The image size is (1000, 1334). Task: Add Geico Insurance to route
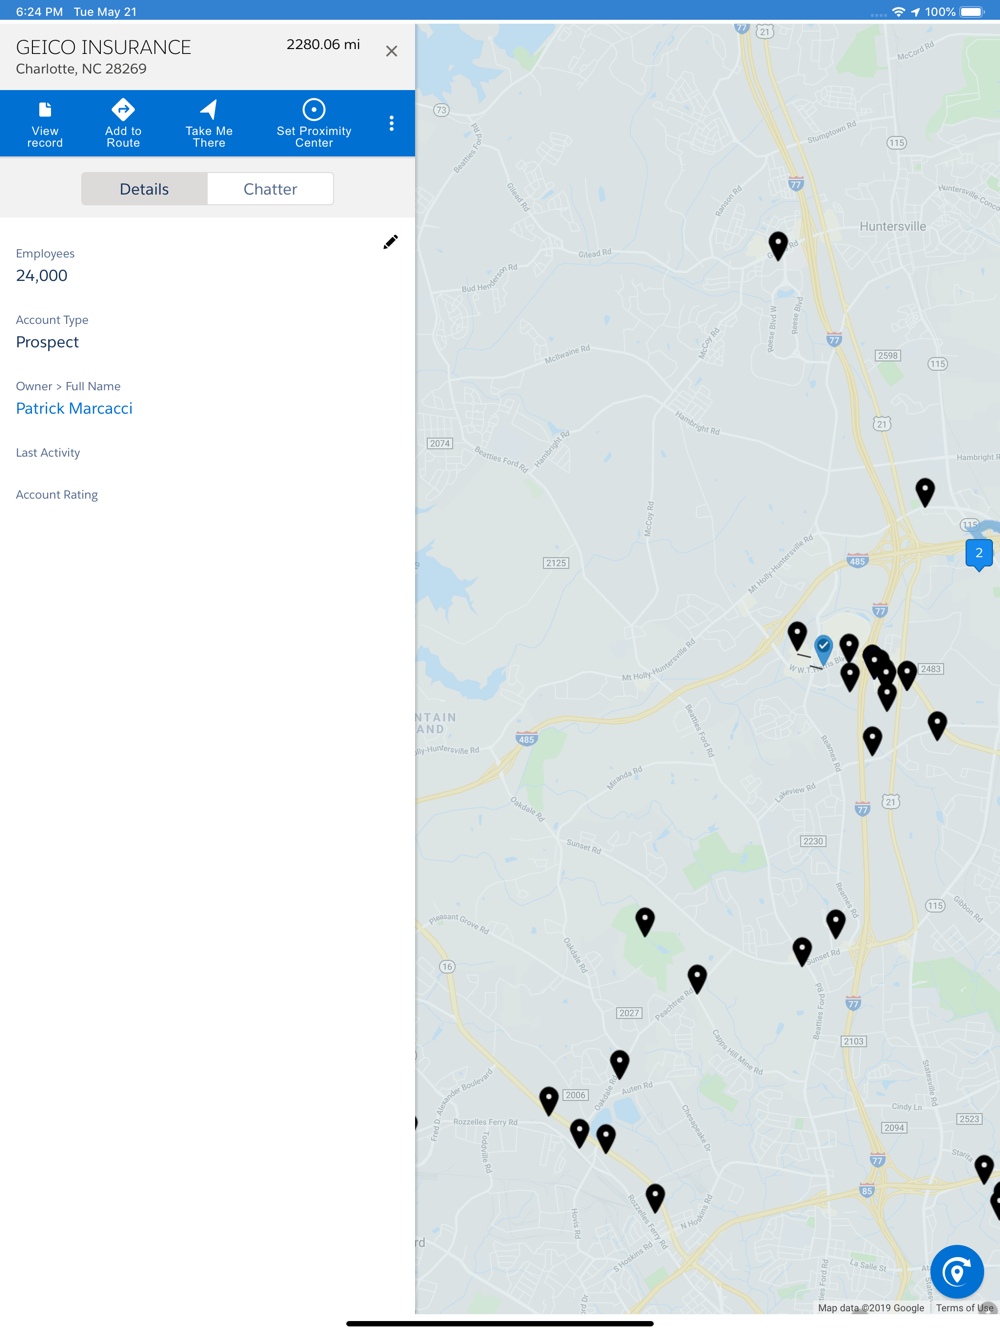click(x=123, y=124)
